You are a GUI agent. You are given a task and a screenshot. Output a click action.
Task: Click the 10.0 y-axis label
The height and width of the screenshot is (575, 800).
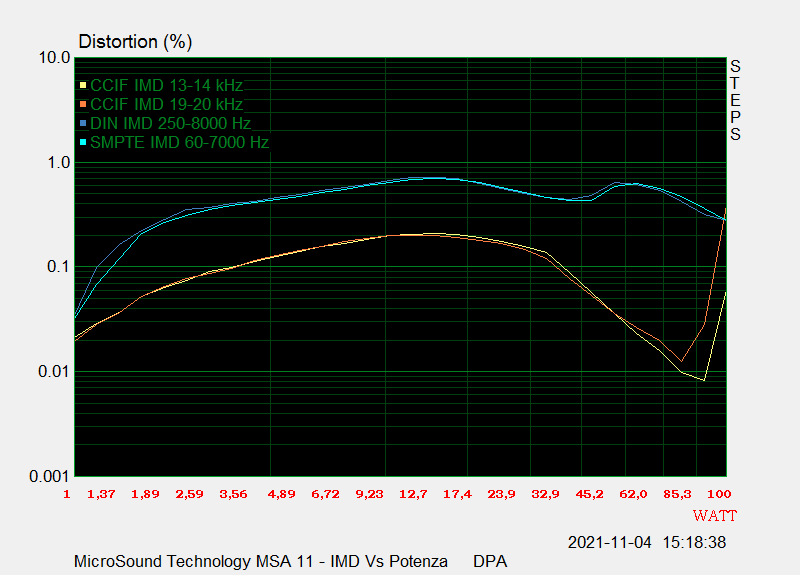55,58
